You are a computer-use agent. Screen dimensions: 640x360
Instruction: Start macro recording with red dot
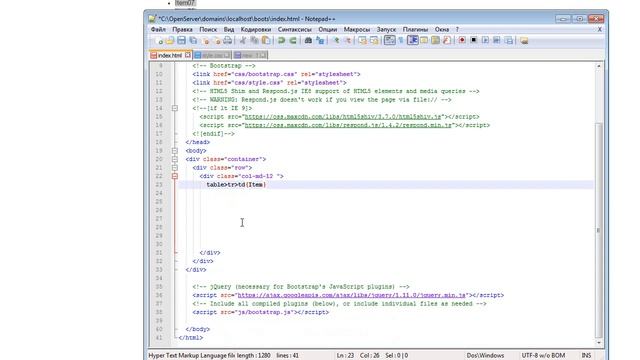462,40
